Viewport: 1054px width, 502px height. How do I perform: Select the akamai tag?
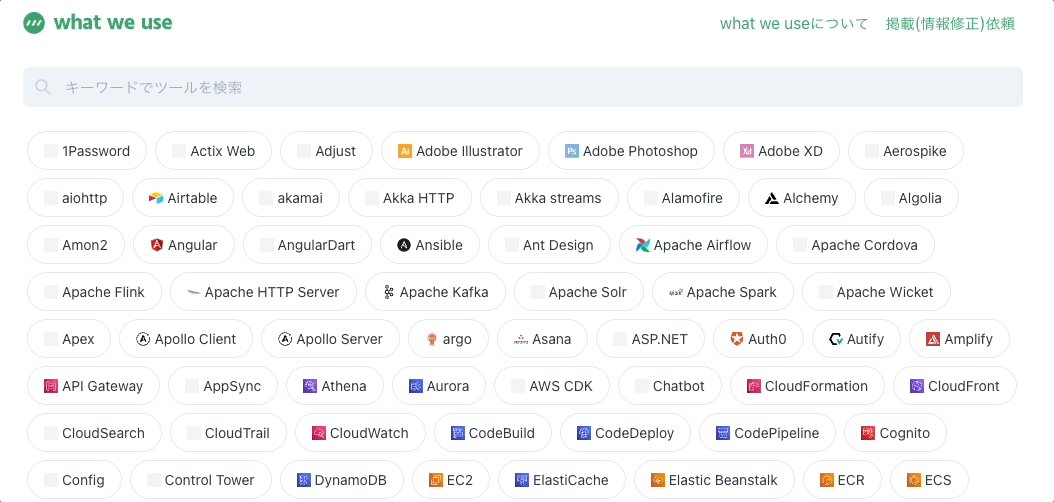click(x=291, y=198)
